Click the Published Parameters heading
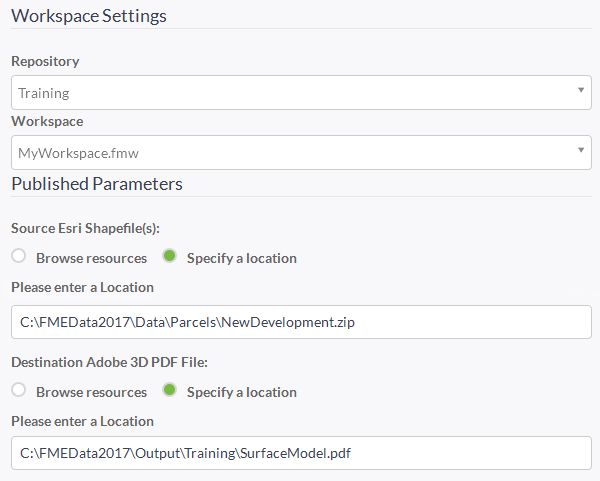This screenshot has height=481, width=600. click(x=97, y=184)
